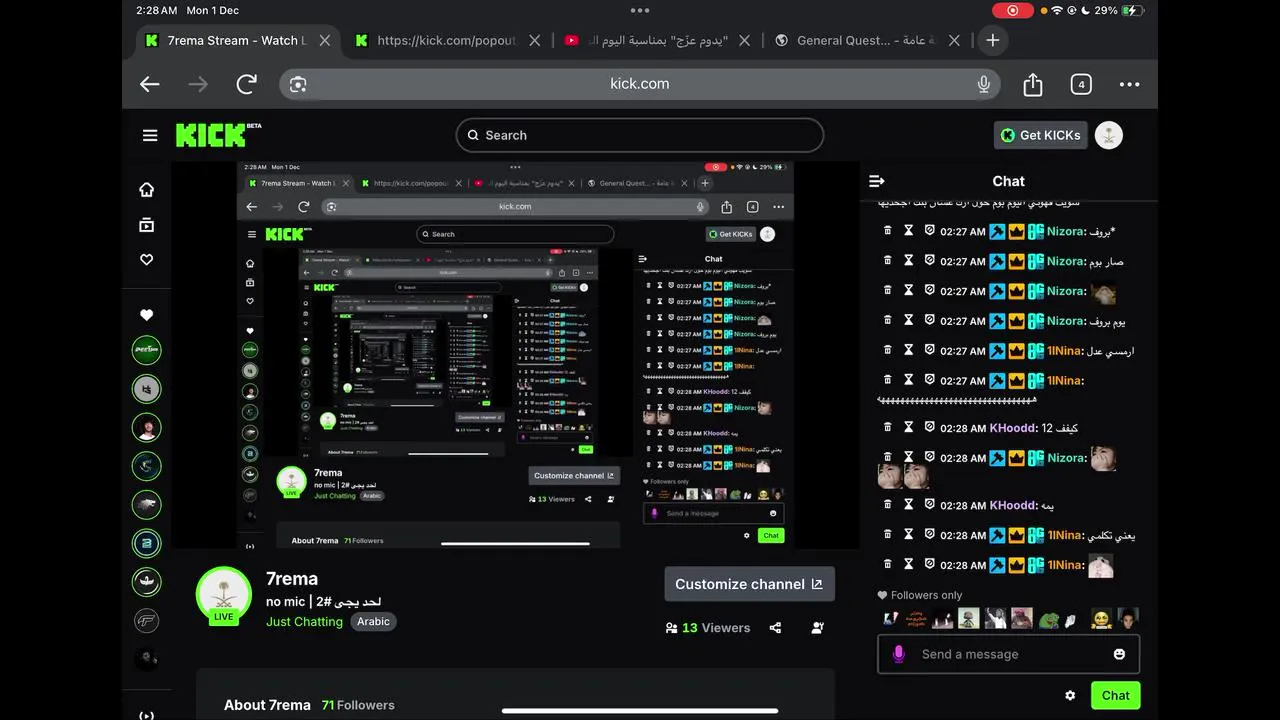Tap the microphone icon in the address bar

(984, 84)
